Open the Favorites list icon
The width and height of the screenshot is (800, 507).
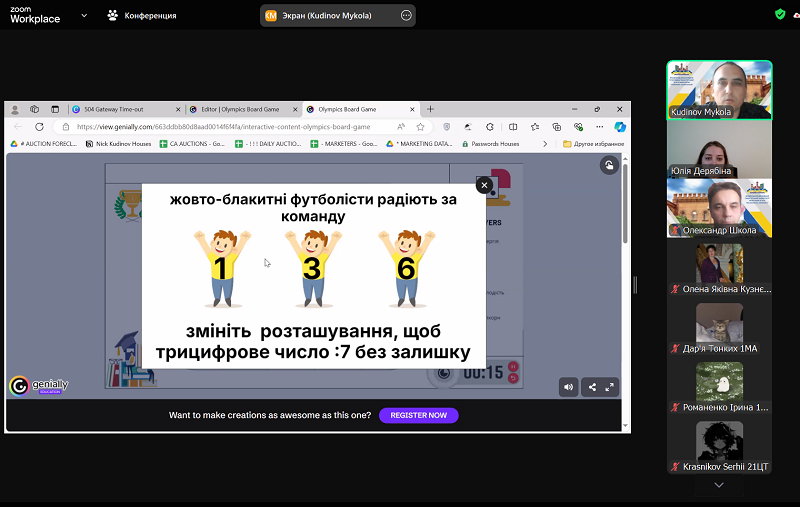pos(535,127)
